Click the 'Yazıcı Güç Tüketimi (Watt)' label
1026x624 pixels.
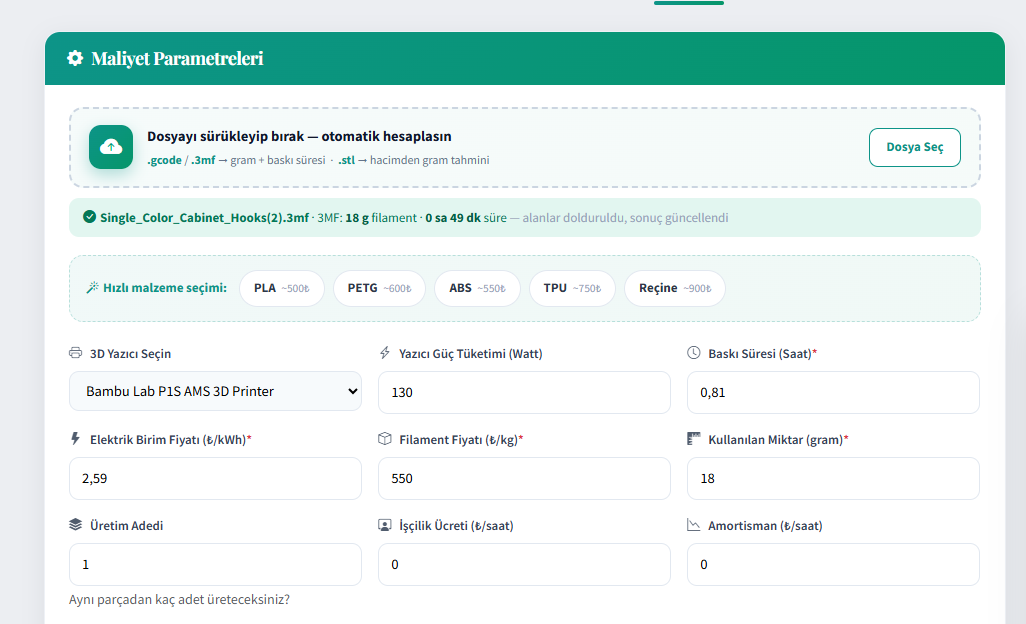(x=470, y=354)
